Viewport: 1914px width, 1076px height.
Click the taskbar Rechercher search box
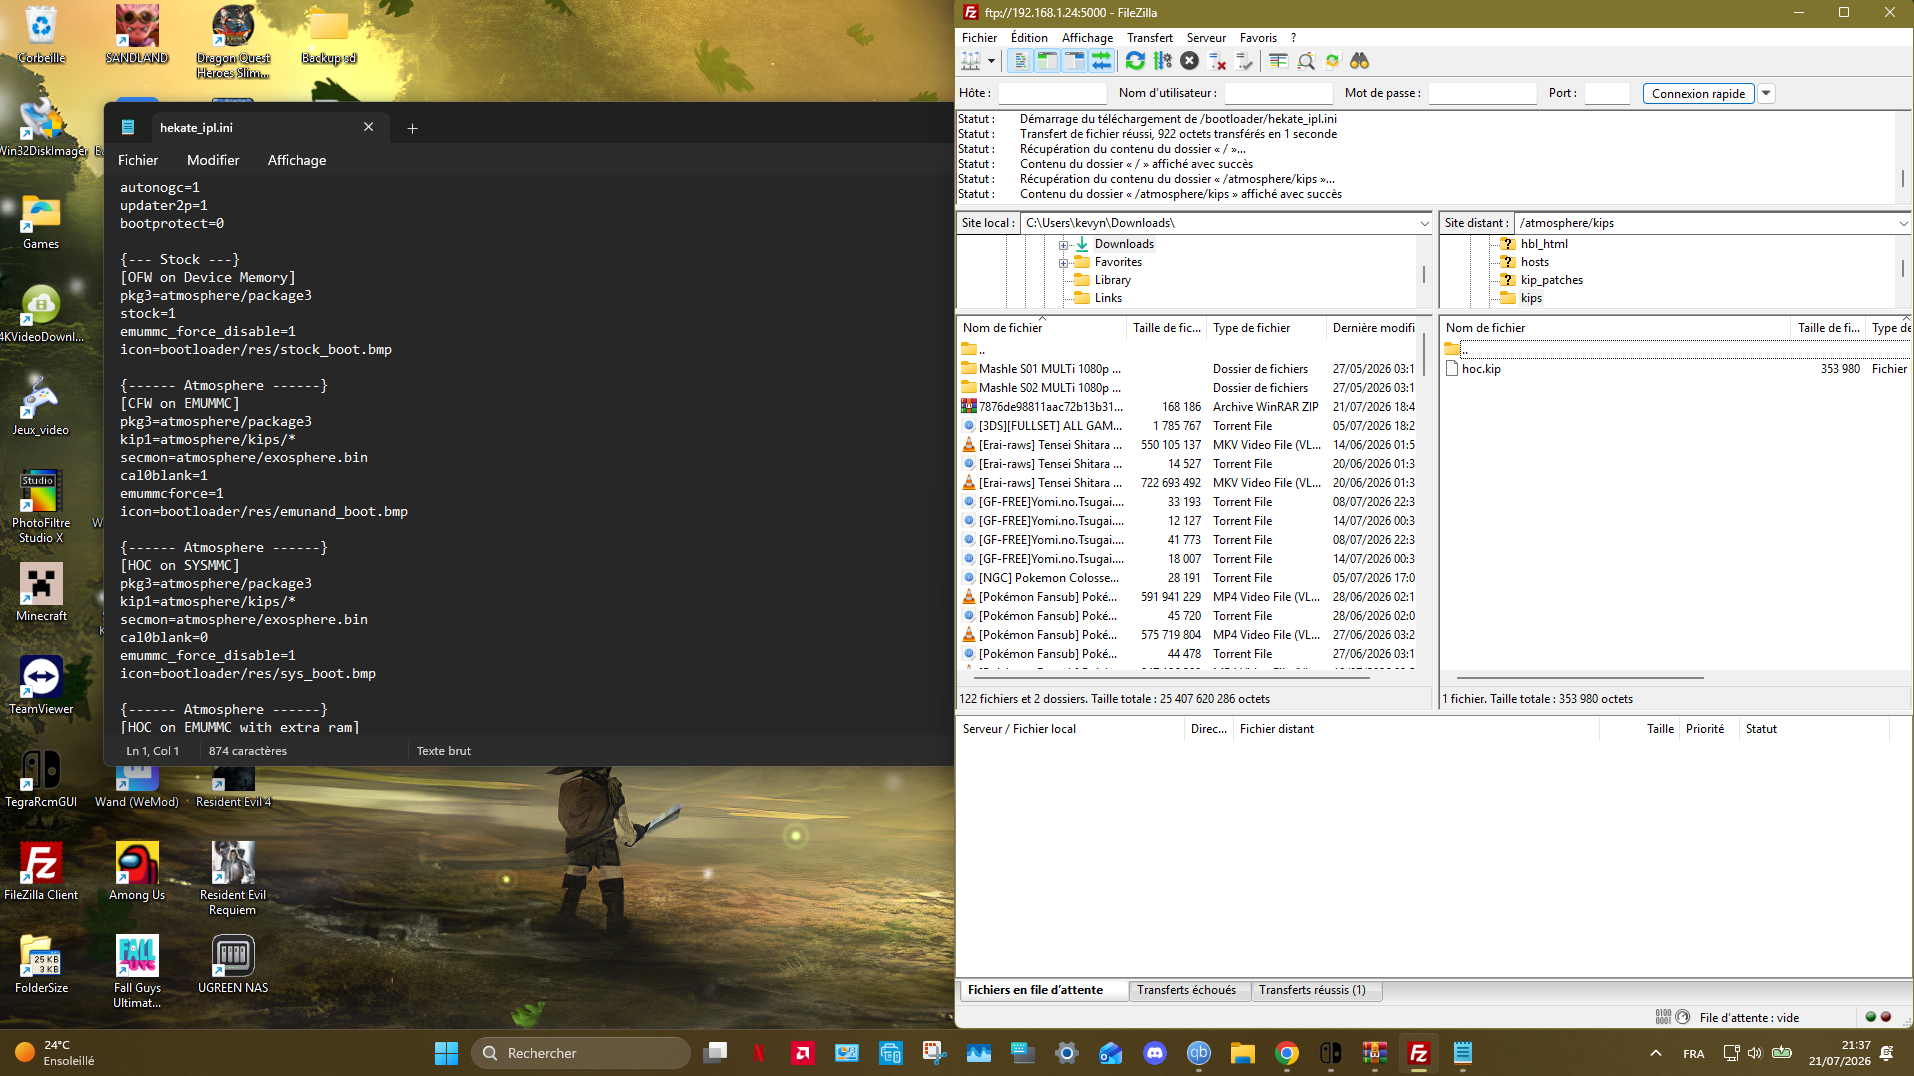click(581, 1053)
